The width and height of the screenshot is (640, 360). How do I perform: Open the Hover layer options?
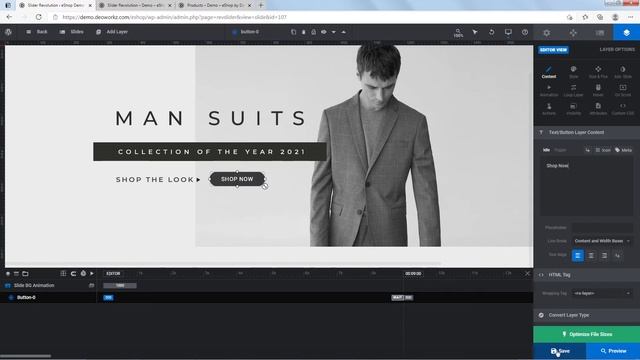598,91
